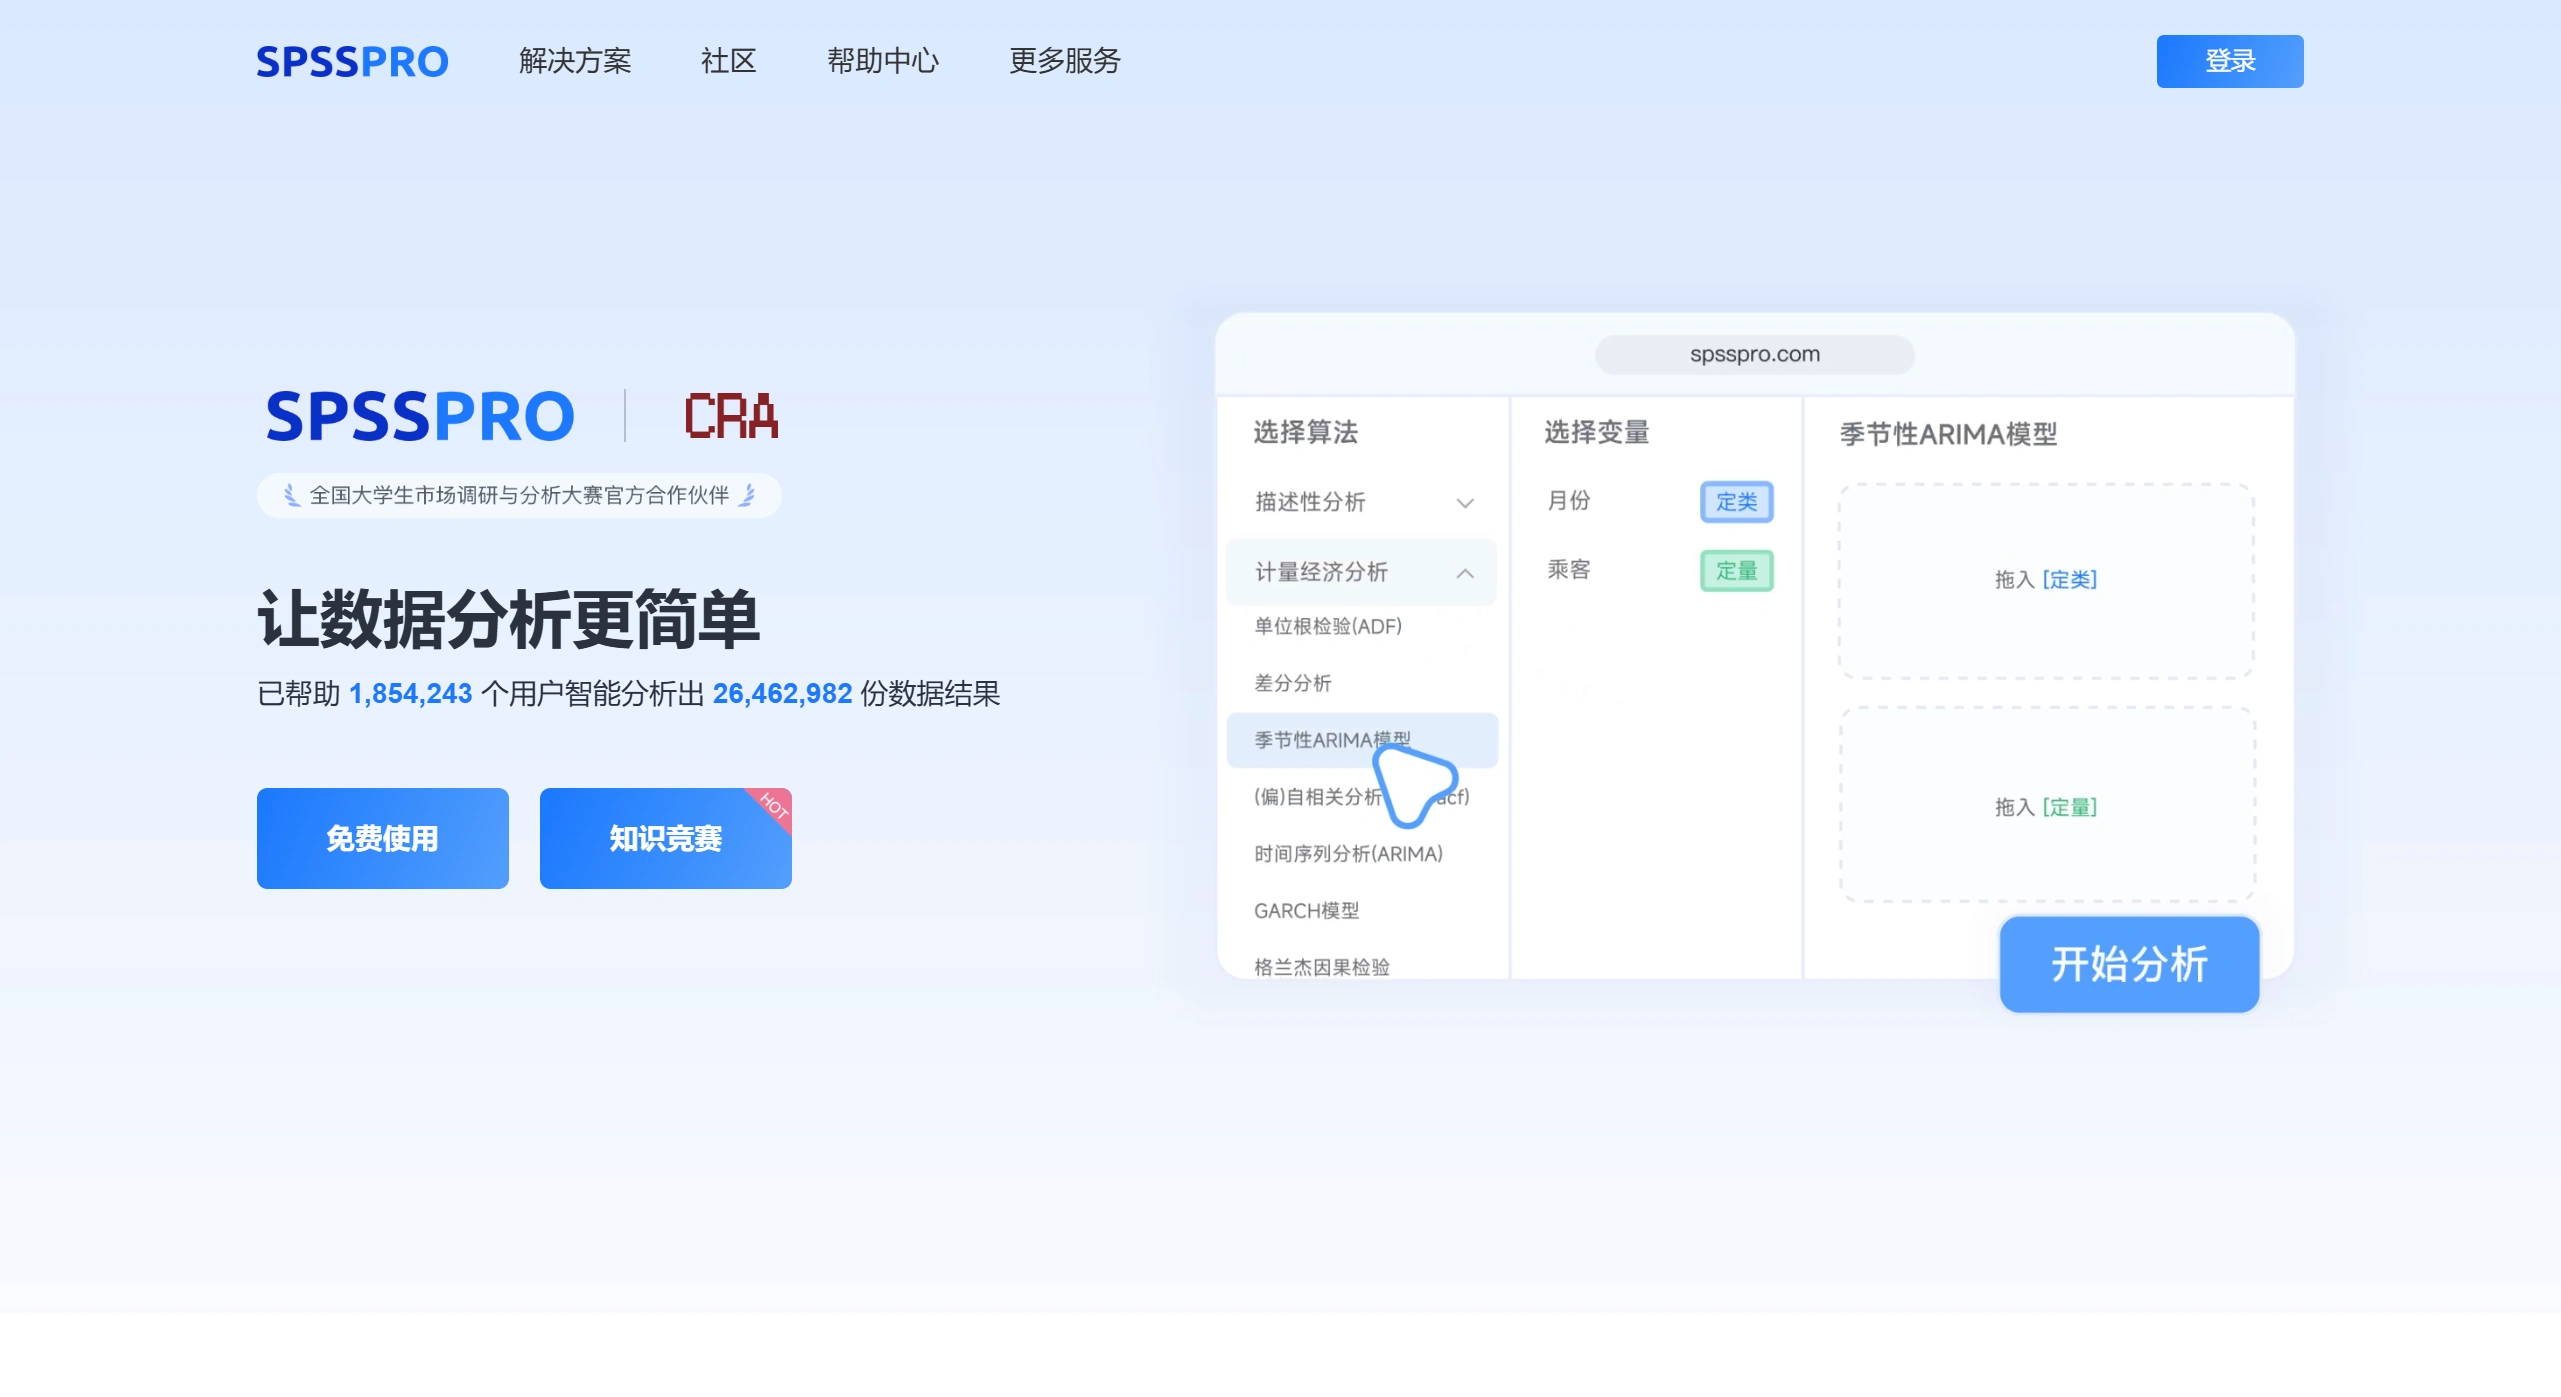This screenshot has height=1397, width=2561.
Task: Click the 定量 tag next to 乘客
Action: tap(1738, 571)
